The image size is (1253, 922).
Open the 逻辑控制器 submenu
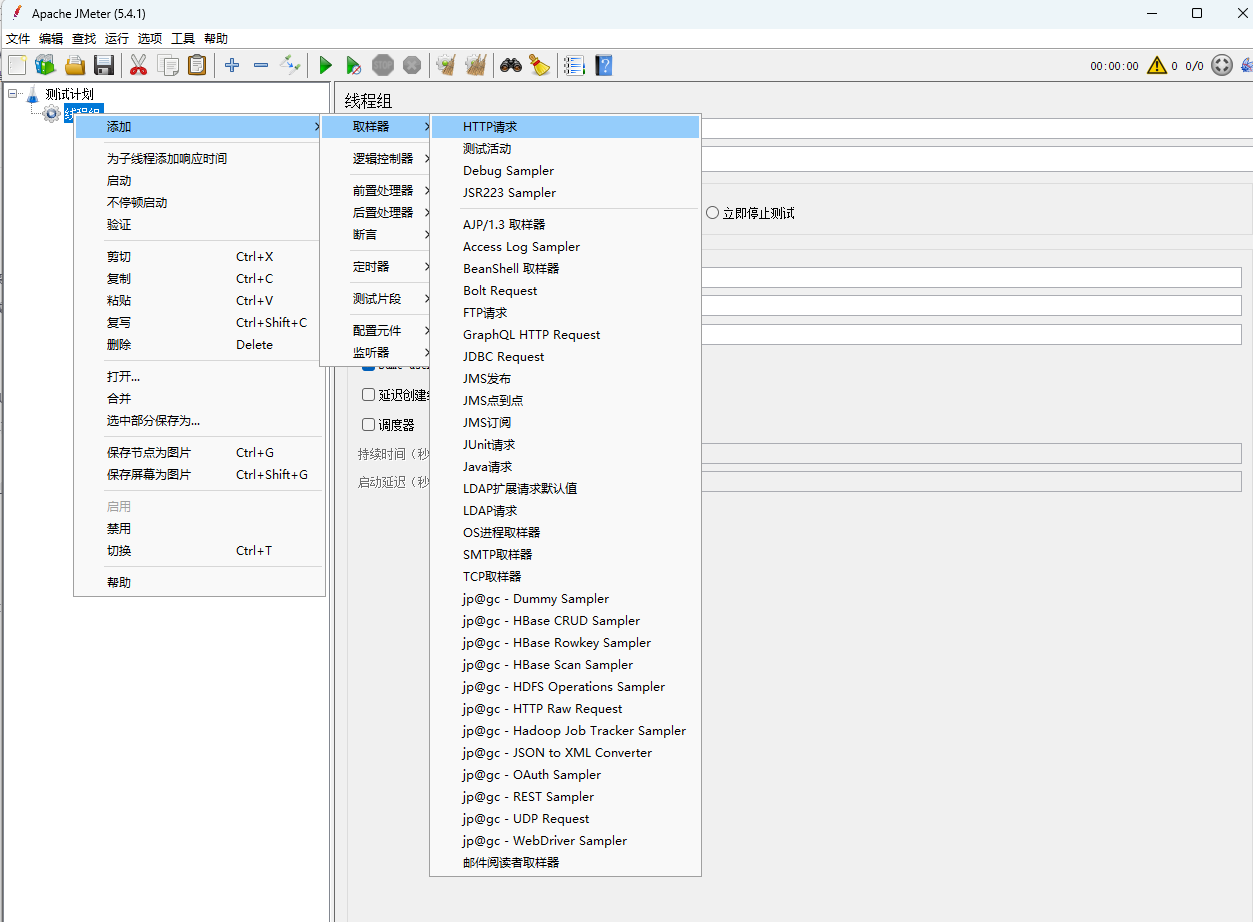375,158
